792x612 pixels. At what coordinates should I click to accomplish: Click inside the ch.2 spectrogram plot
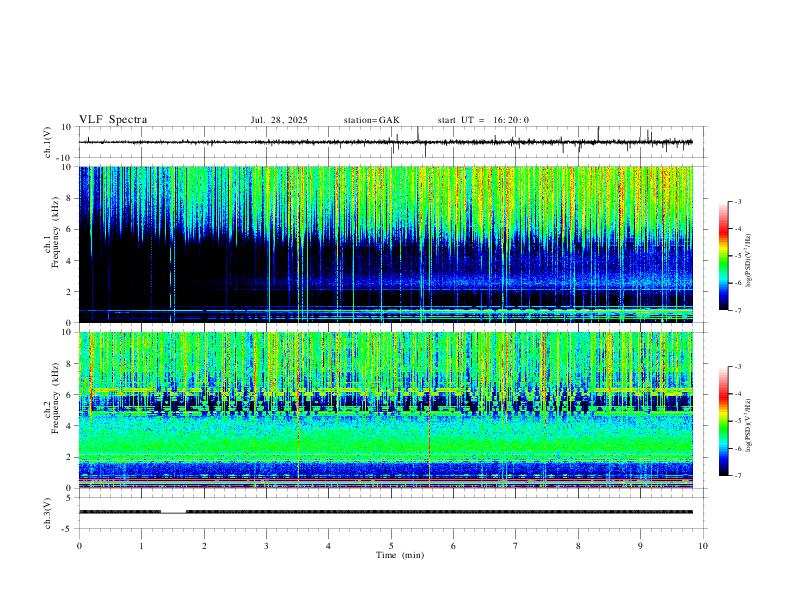coord(385,410)
